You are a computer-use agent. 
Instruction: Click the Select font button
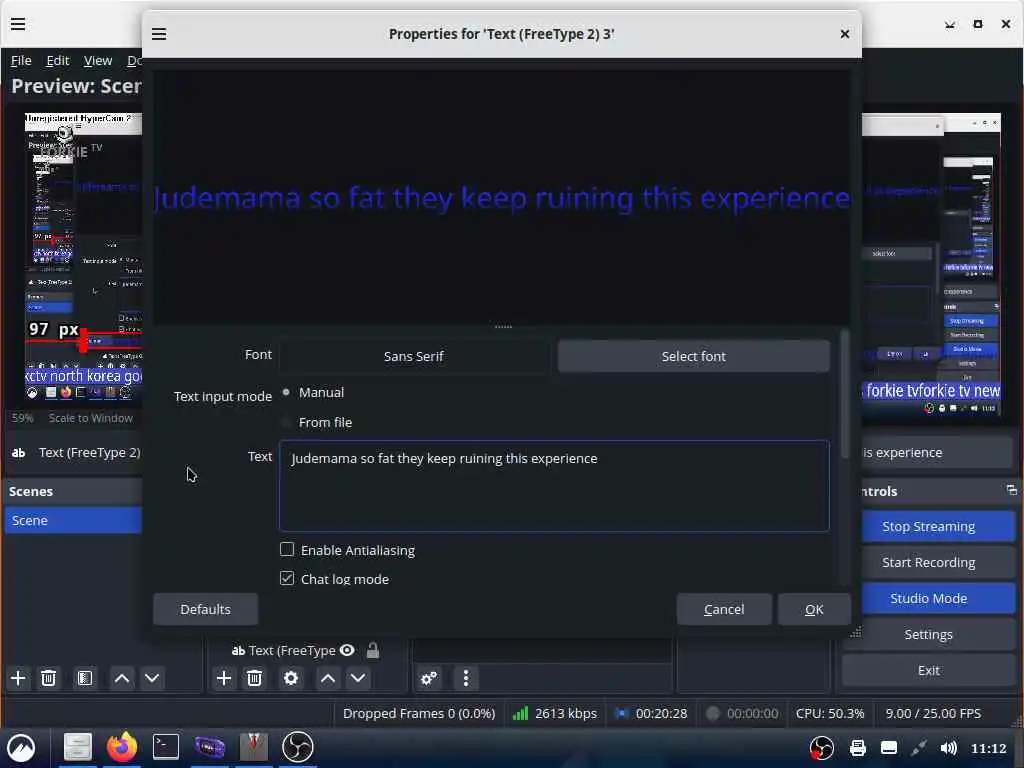tap(694, 356)
